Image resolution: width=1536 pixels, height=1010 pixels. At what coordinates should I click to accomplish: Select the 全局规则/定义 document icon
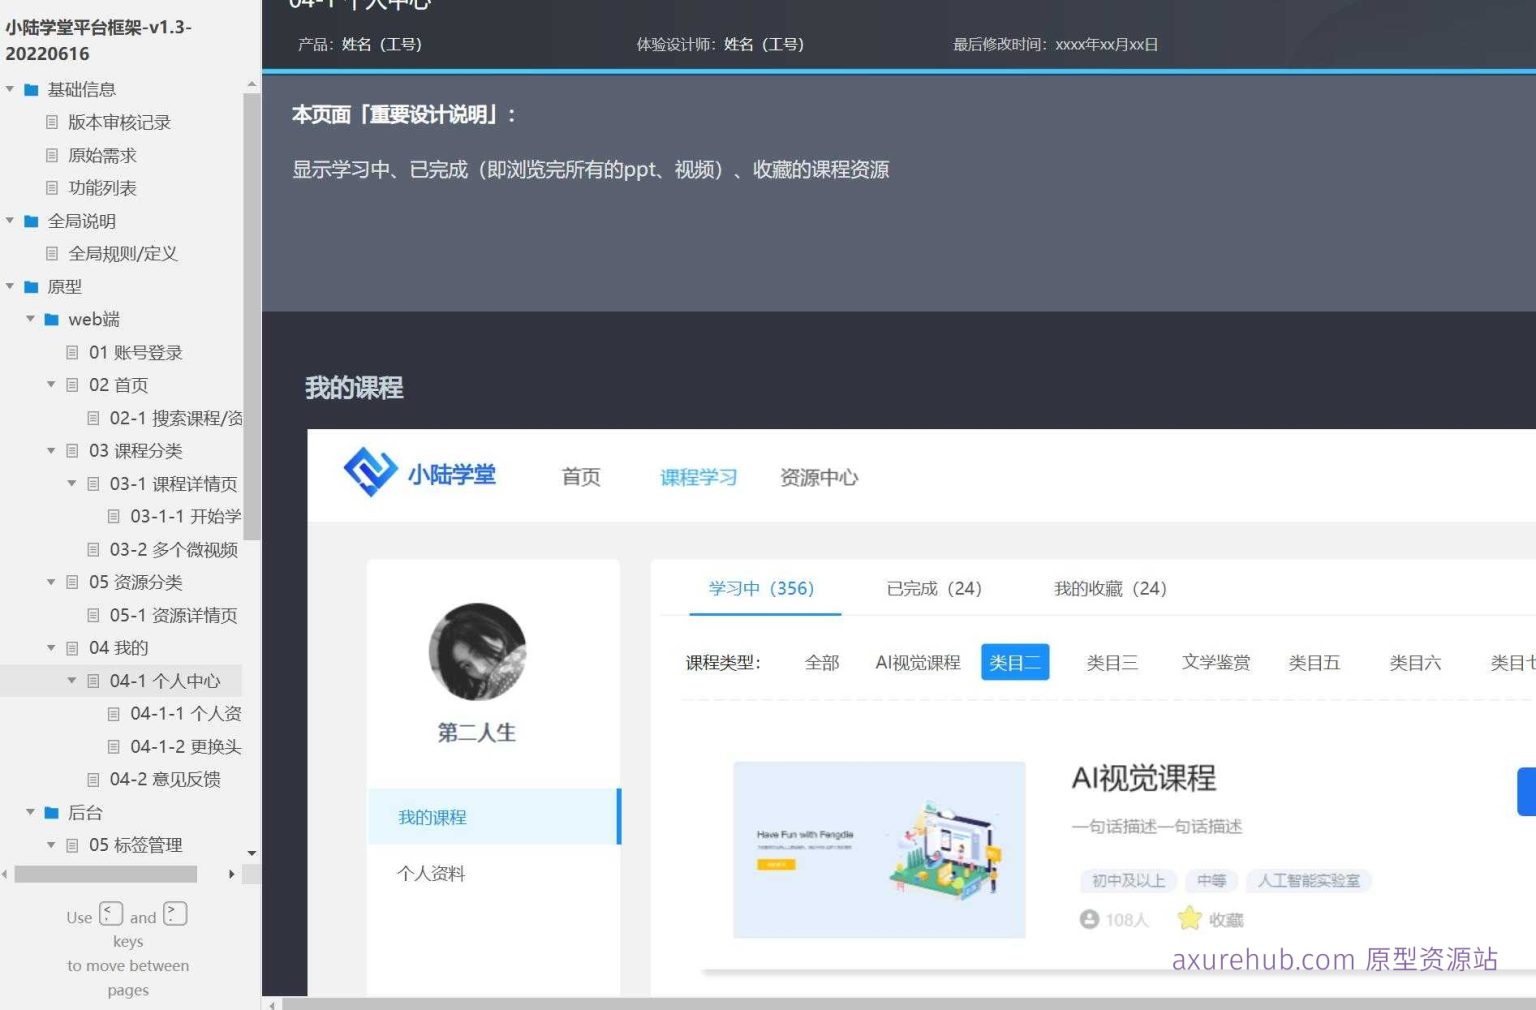pos(51,253)
